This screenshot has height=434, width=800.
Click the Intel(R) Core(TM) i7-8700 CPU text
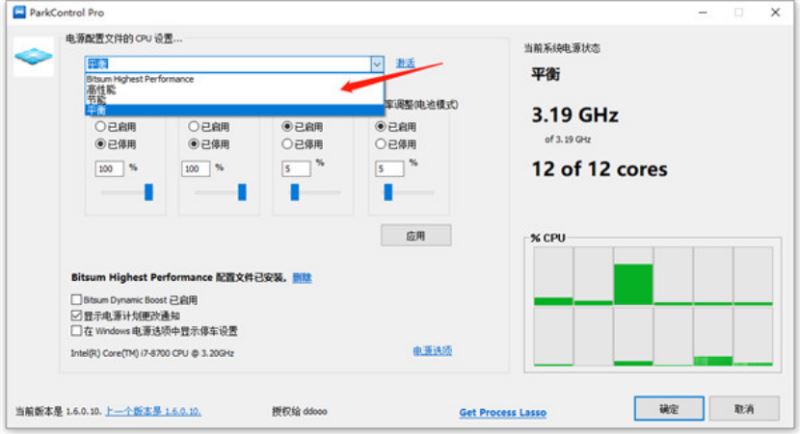click(153, 353)
